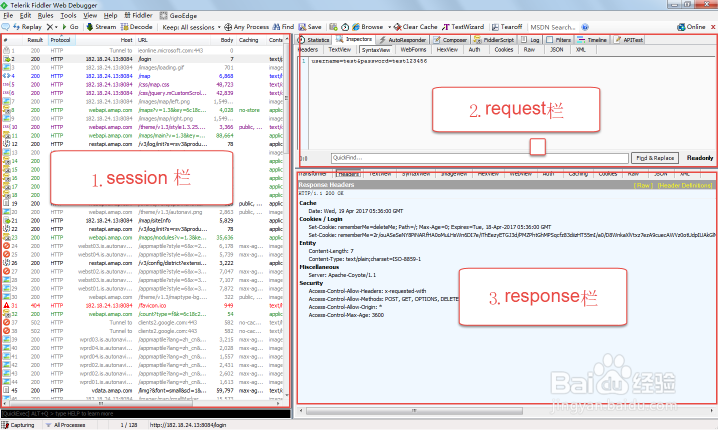Open the TextWizard tool
718x430 pixels.
[x=463, y=27]
